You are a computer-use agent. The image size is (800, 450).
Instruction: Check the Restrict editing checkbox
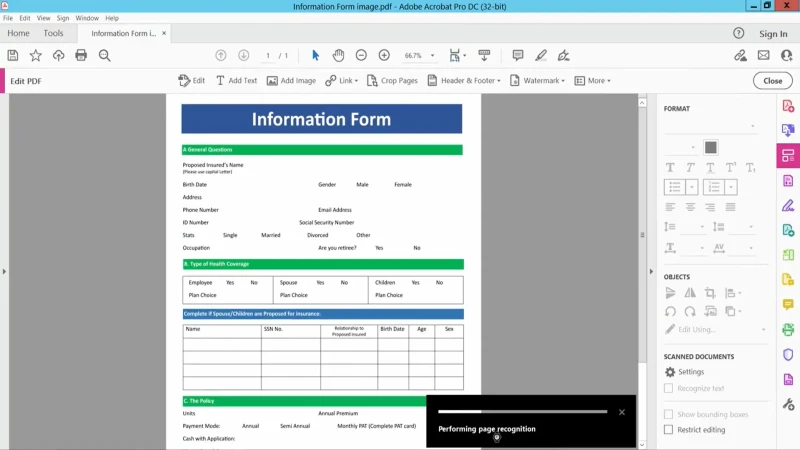(668, 430)
